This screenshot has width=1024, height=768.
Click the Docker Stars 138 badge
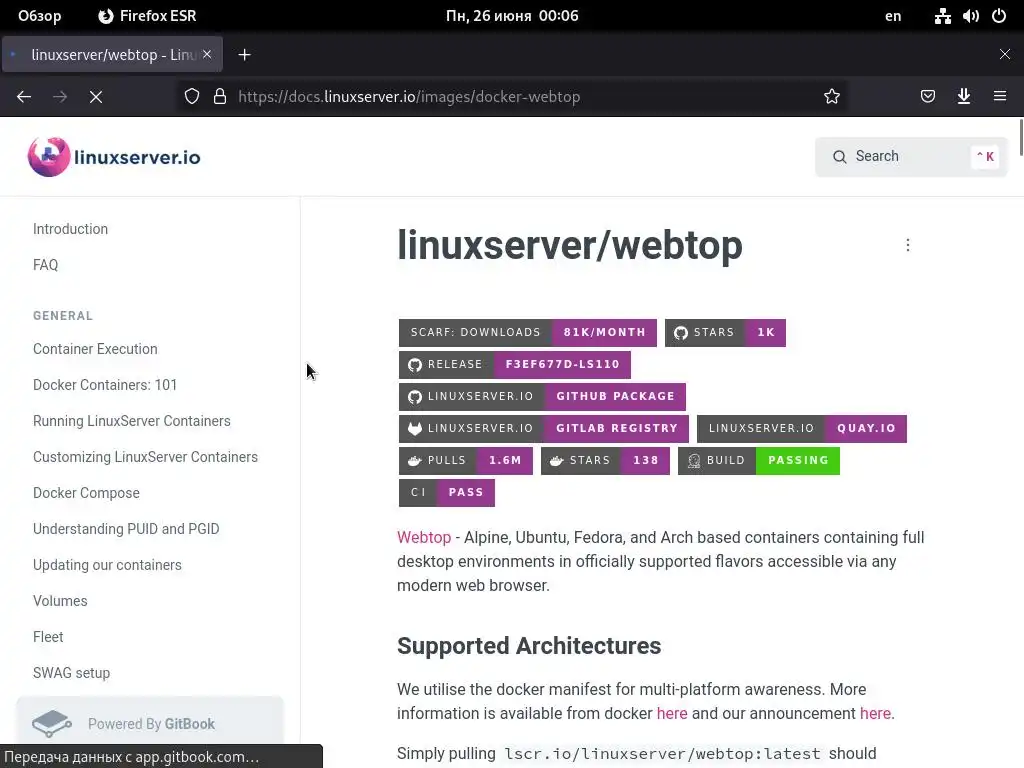605,460
